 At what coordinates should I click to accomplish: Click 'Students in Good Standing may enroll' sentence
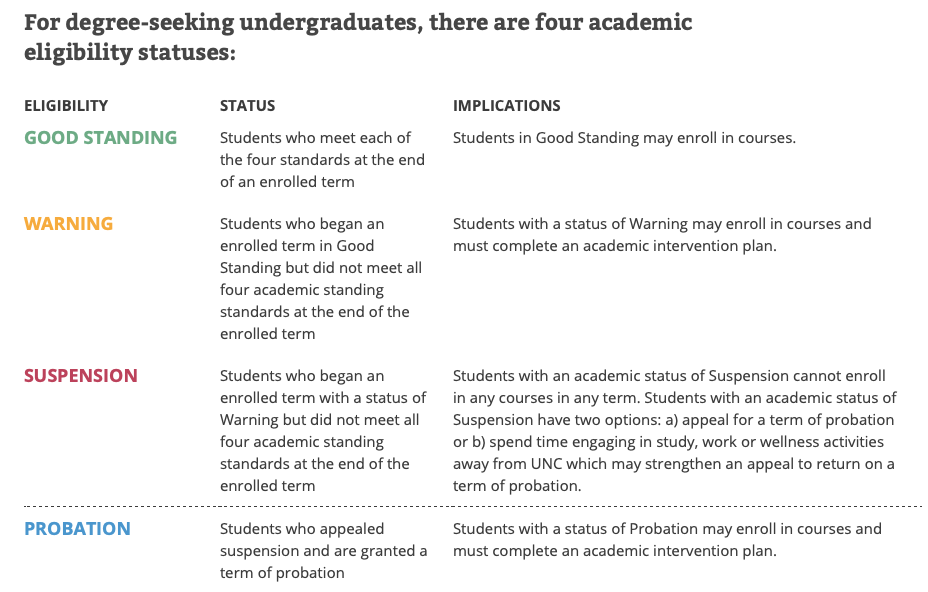[x=624, y=138]
